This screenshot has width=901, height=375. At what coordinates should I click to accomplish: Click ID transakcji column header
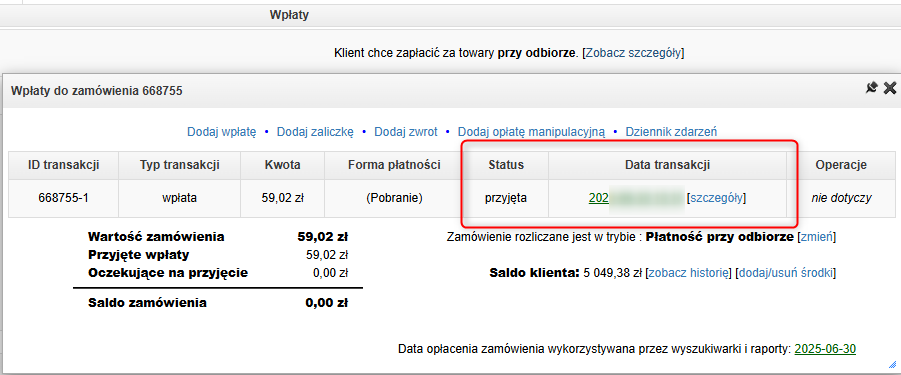63,165
